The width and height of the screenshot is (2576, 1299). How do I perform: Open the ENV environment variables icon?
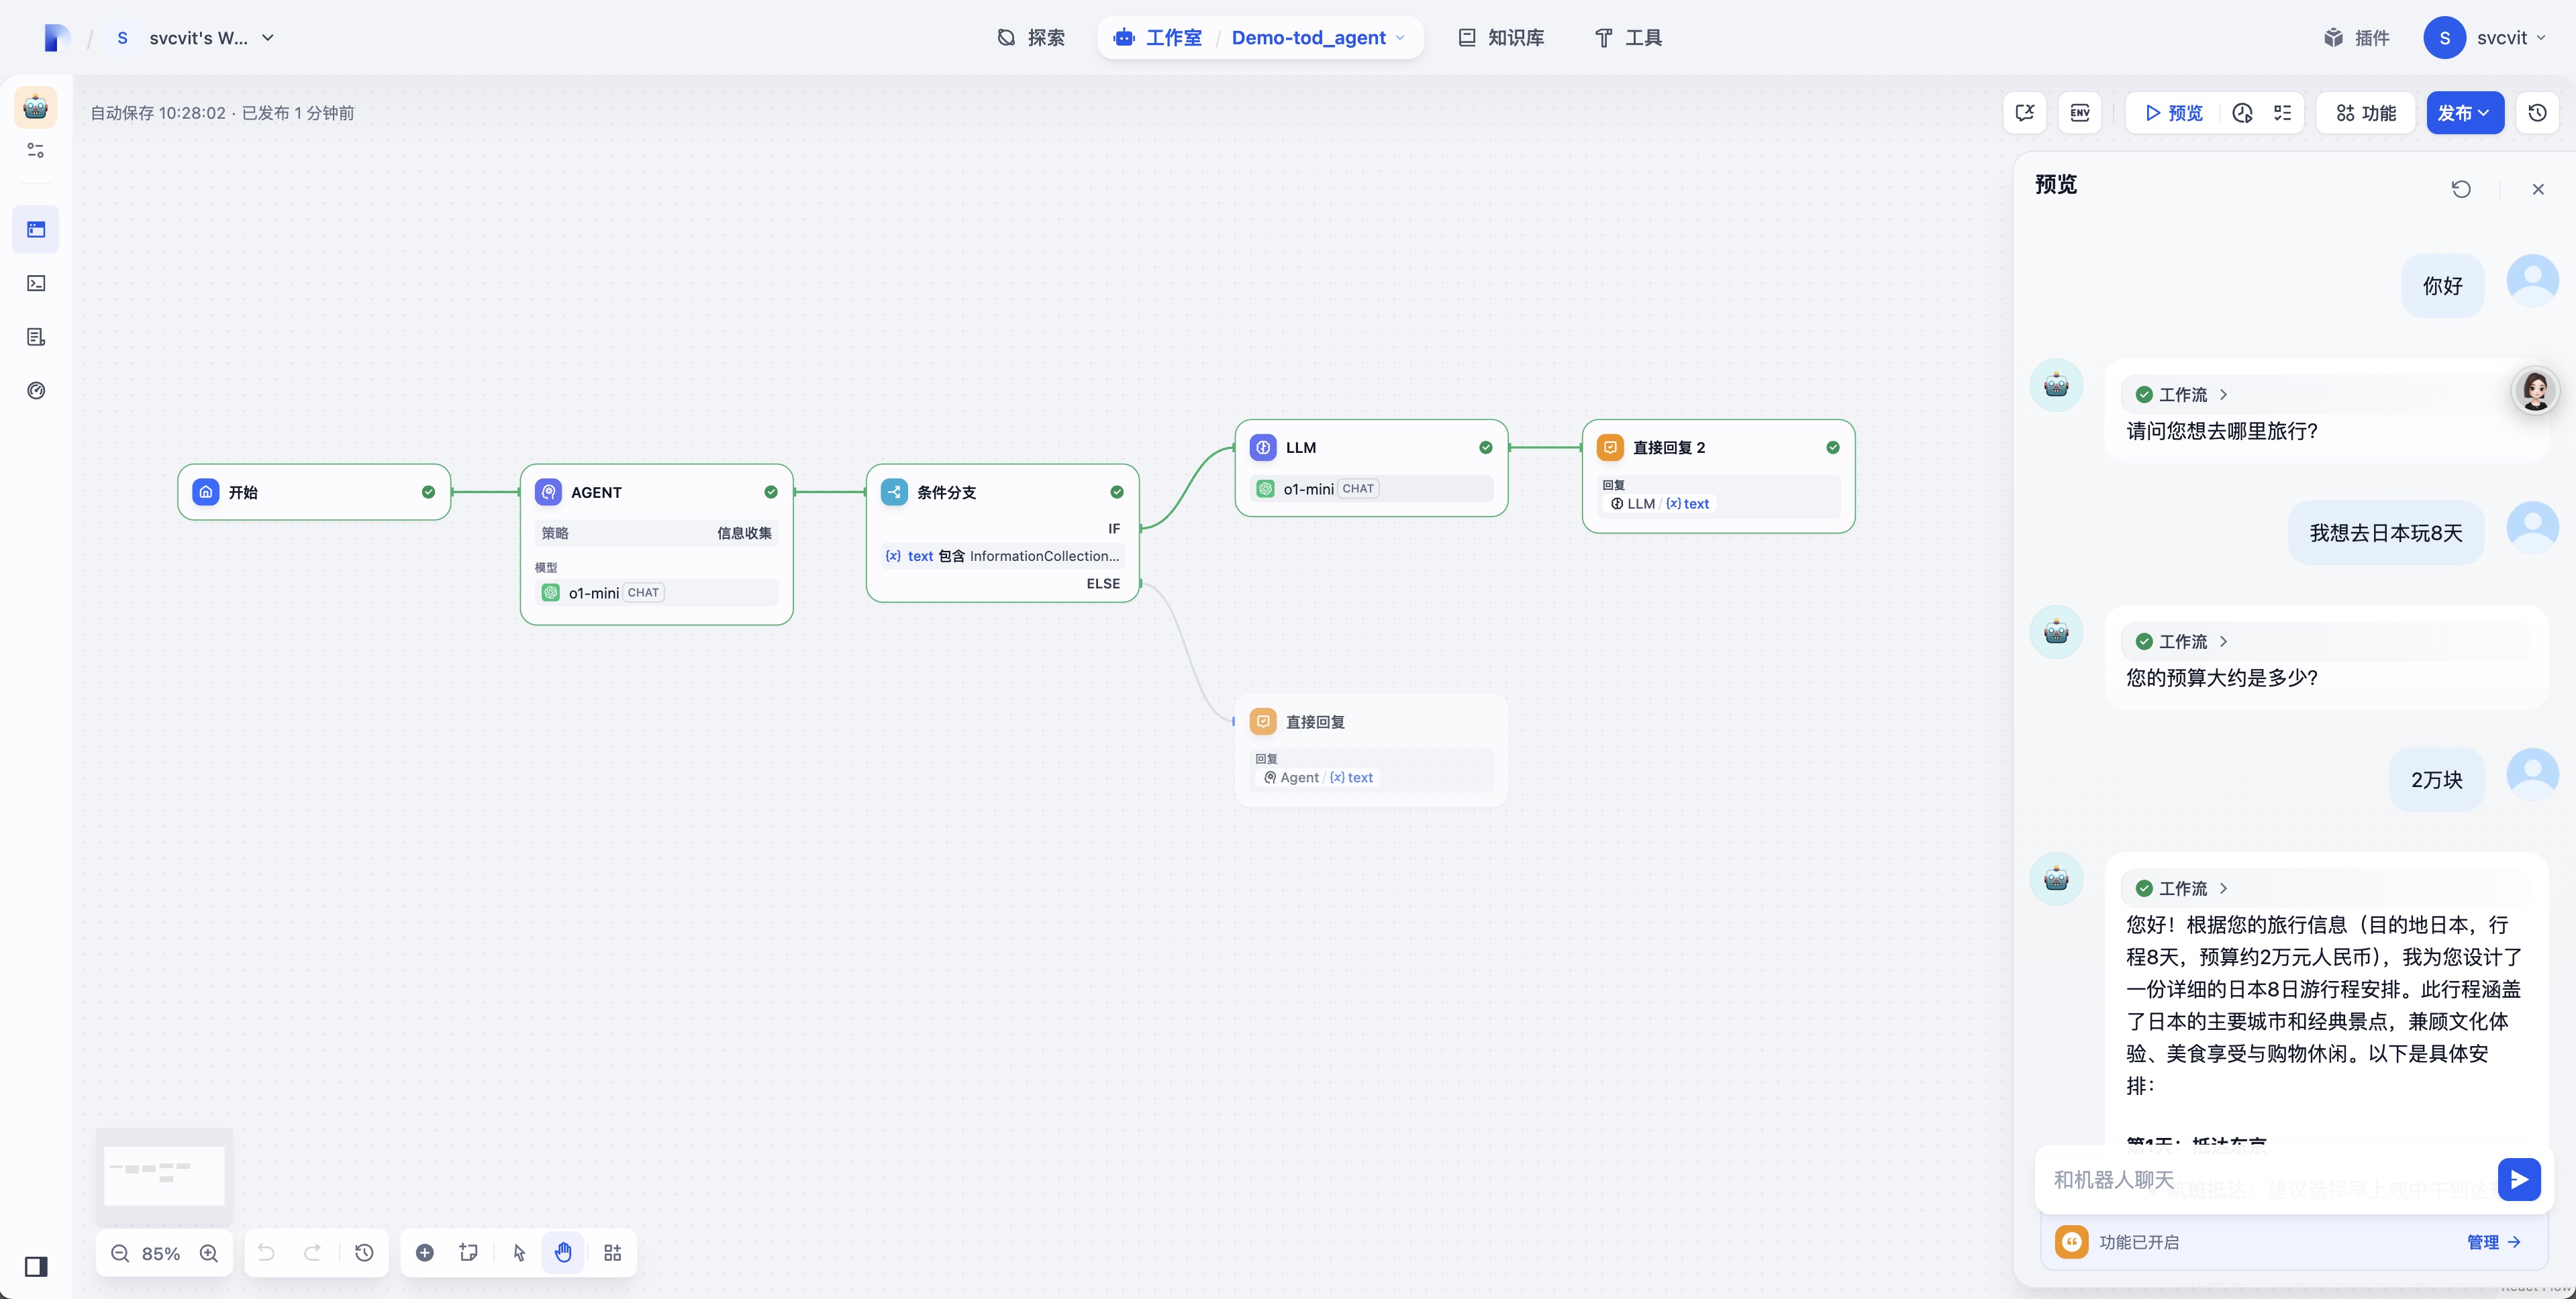[x=2080, y=113]
